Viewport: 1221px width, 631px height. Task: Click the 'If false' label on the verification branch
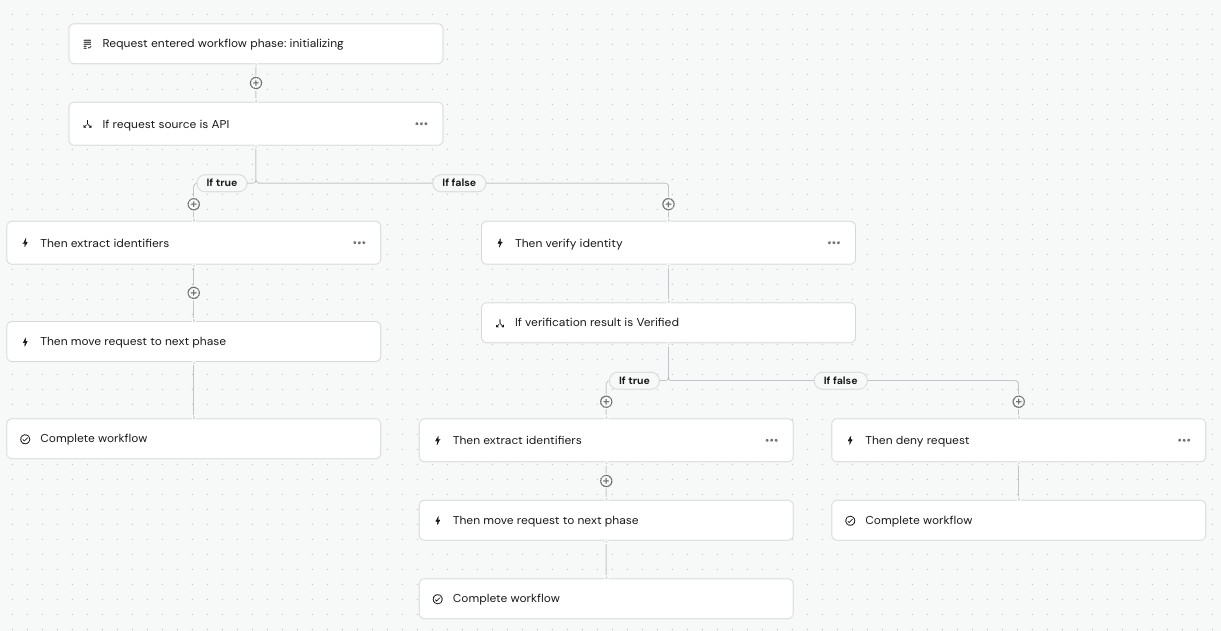coord(840,380)
